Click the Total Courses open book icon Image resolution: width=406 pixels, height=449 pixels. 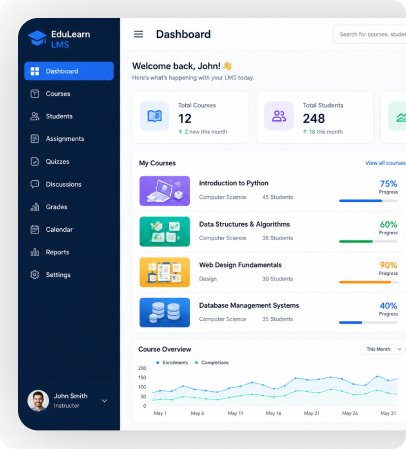(x=155, y=116)
